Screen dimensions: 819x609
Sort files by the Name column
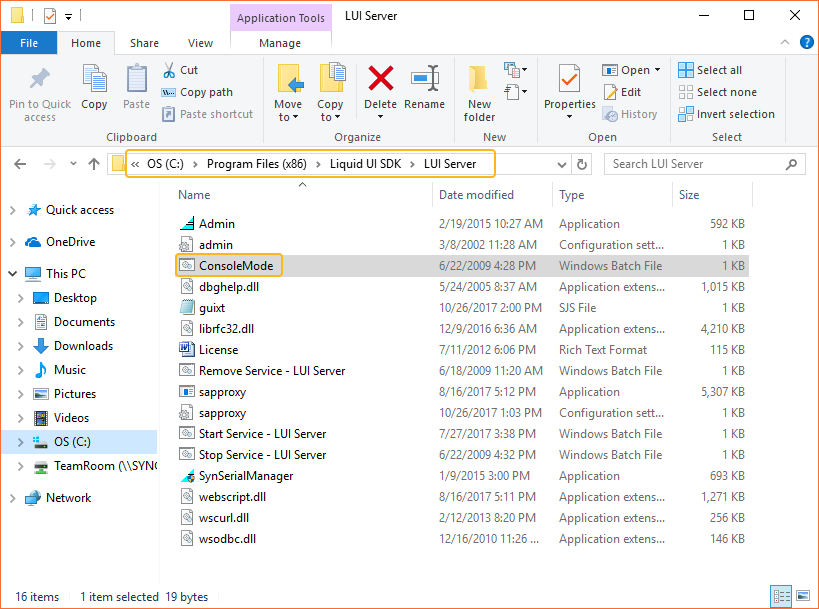194,195
